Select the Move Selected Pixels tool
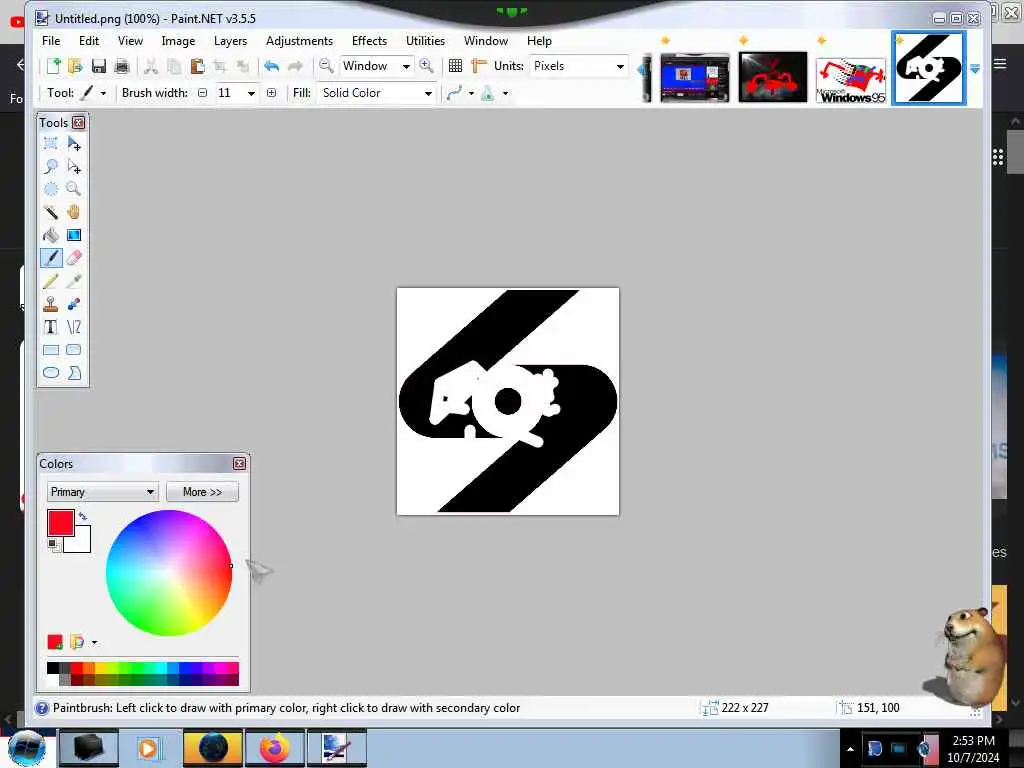The height and width of the screenshot is (768, 1024). coord(74,143)
